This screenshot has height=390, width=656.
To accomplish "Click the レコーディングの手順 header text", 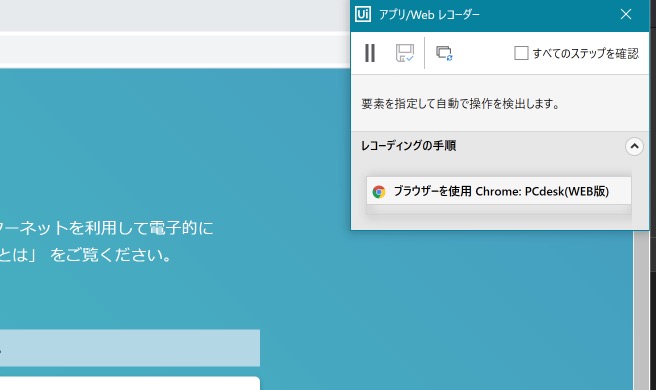I will coord(408,146).
